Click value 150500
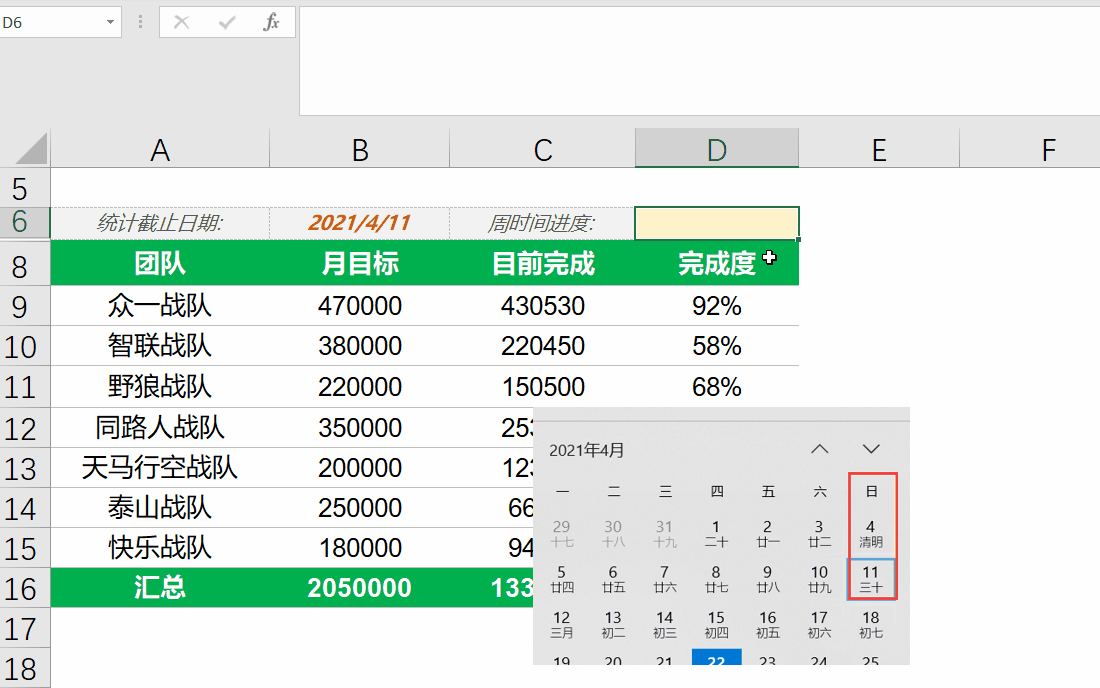This screenshot has height=688, width=1100. 542,386
